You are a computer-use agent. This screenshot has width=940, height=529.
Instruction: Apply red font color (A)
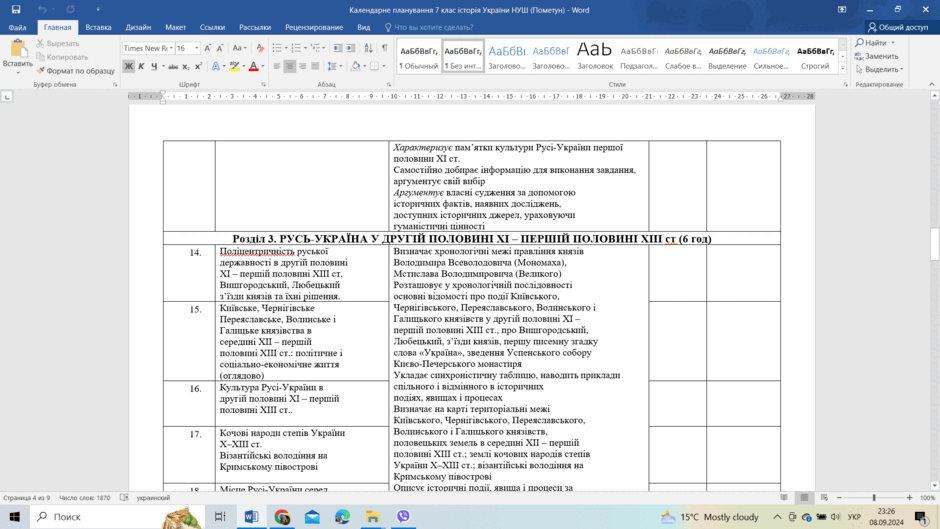click(254, 67)
